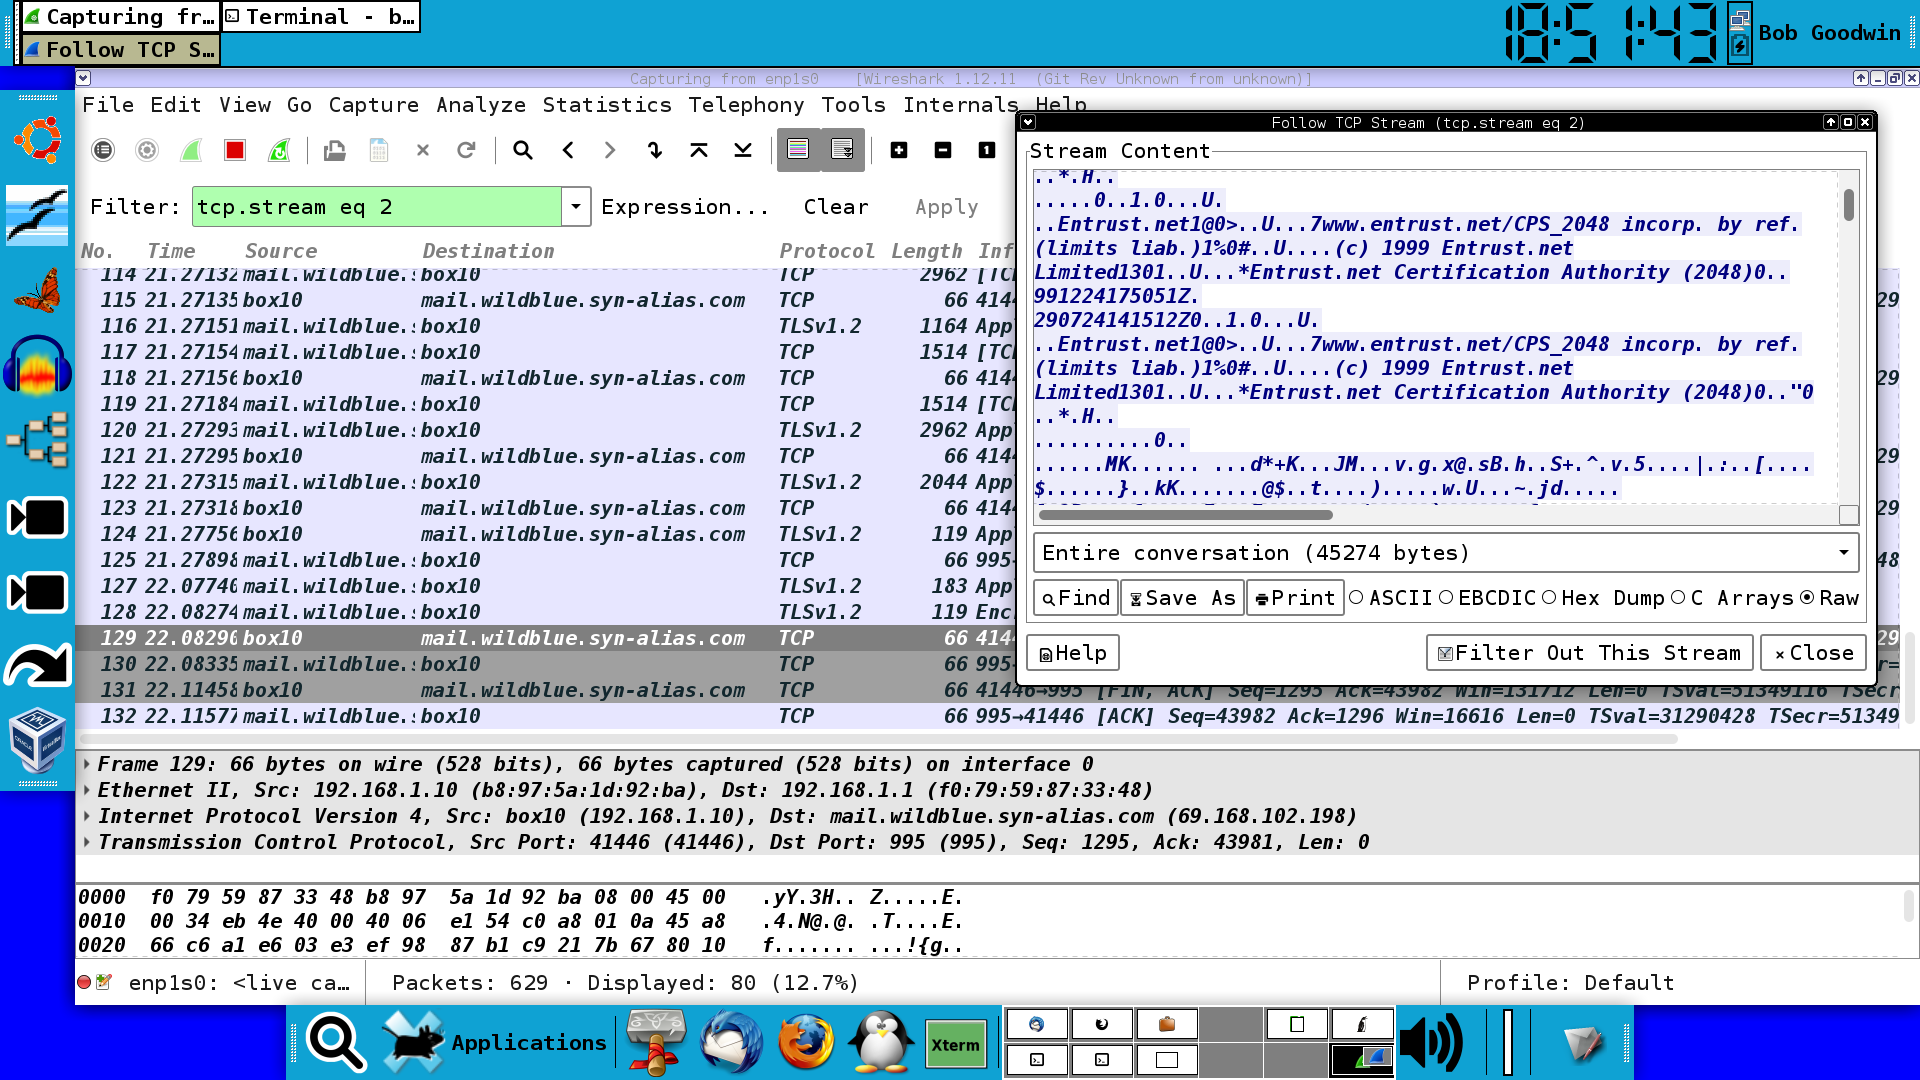Open the Capture menu
Screen dimensions: 1920x1080
point(374,105)
